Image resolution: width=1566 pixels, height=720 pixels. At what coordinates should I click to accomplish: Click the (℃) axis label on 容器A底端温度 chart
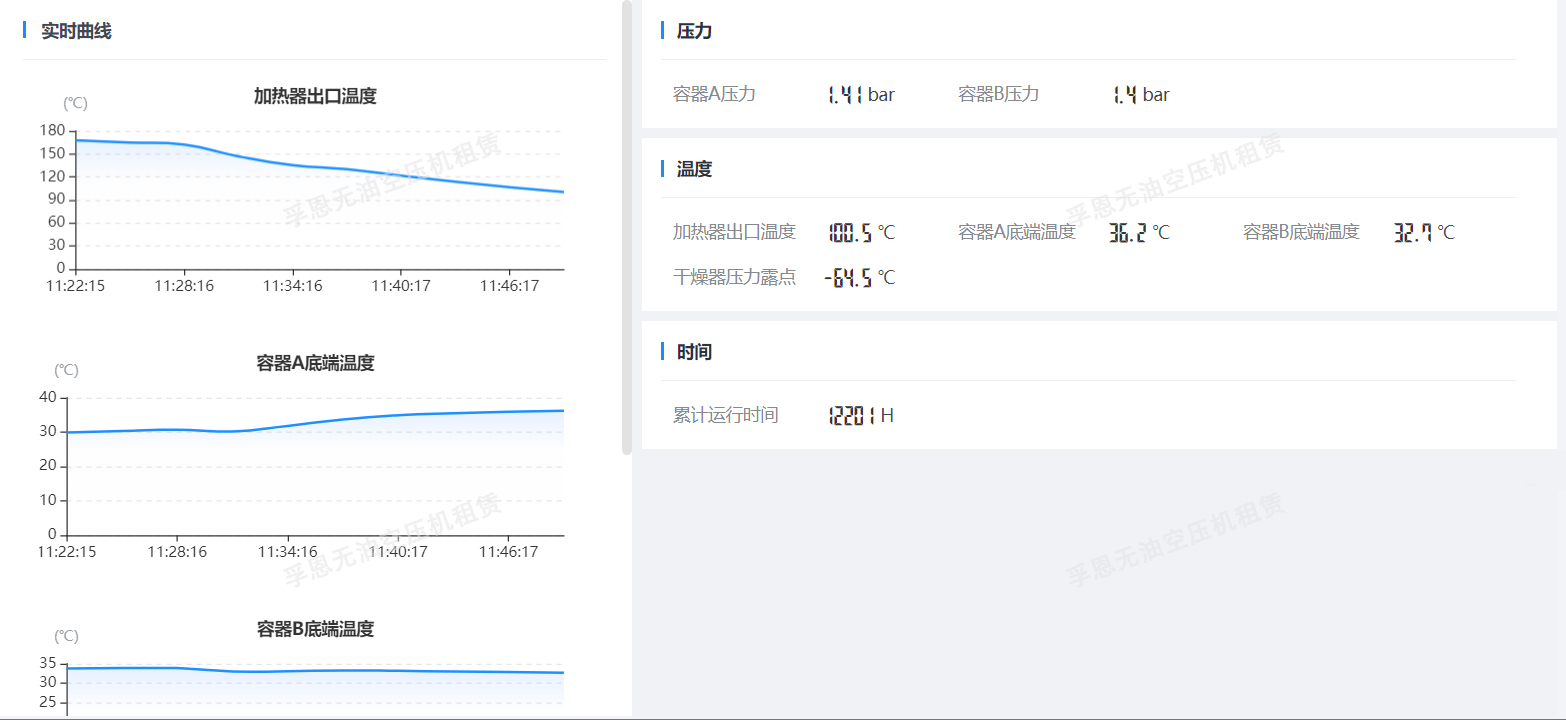pyautogui.click(x=66, y=369)
